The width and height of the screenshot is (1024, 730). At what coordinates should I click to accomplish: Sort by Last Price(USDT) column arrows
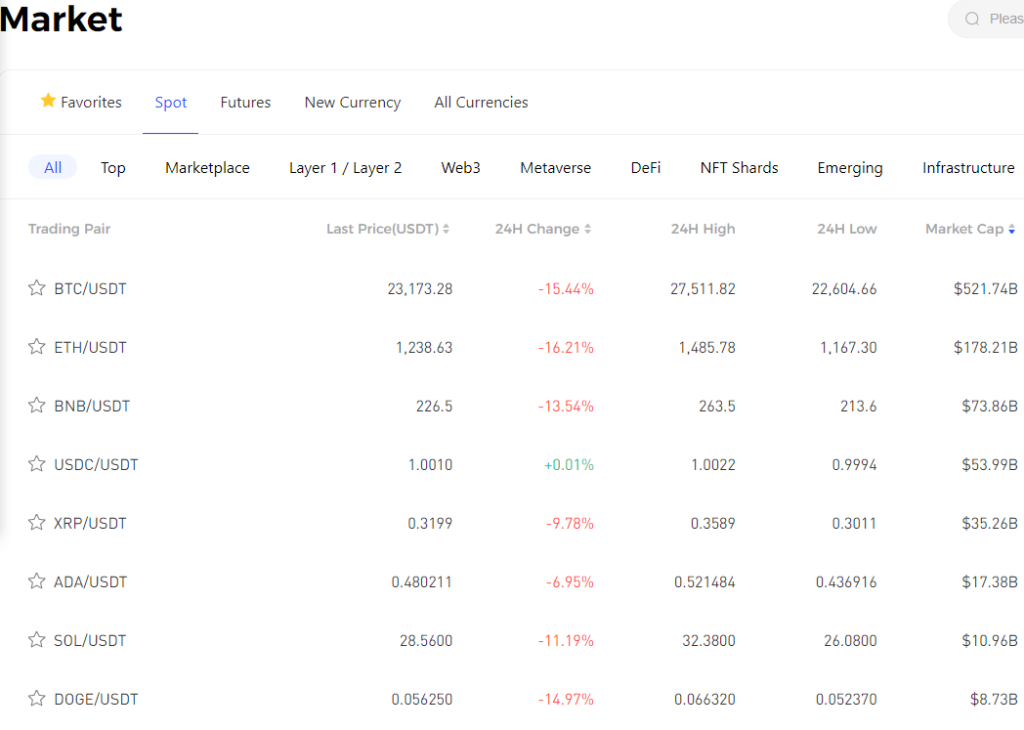(446, 229)
